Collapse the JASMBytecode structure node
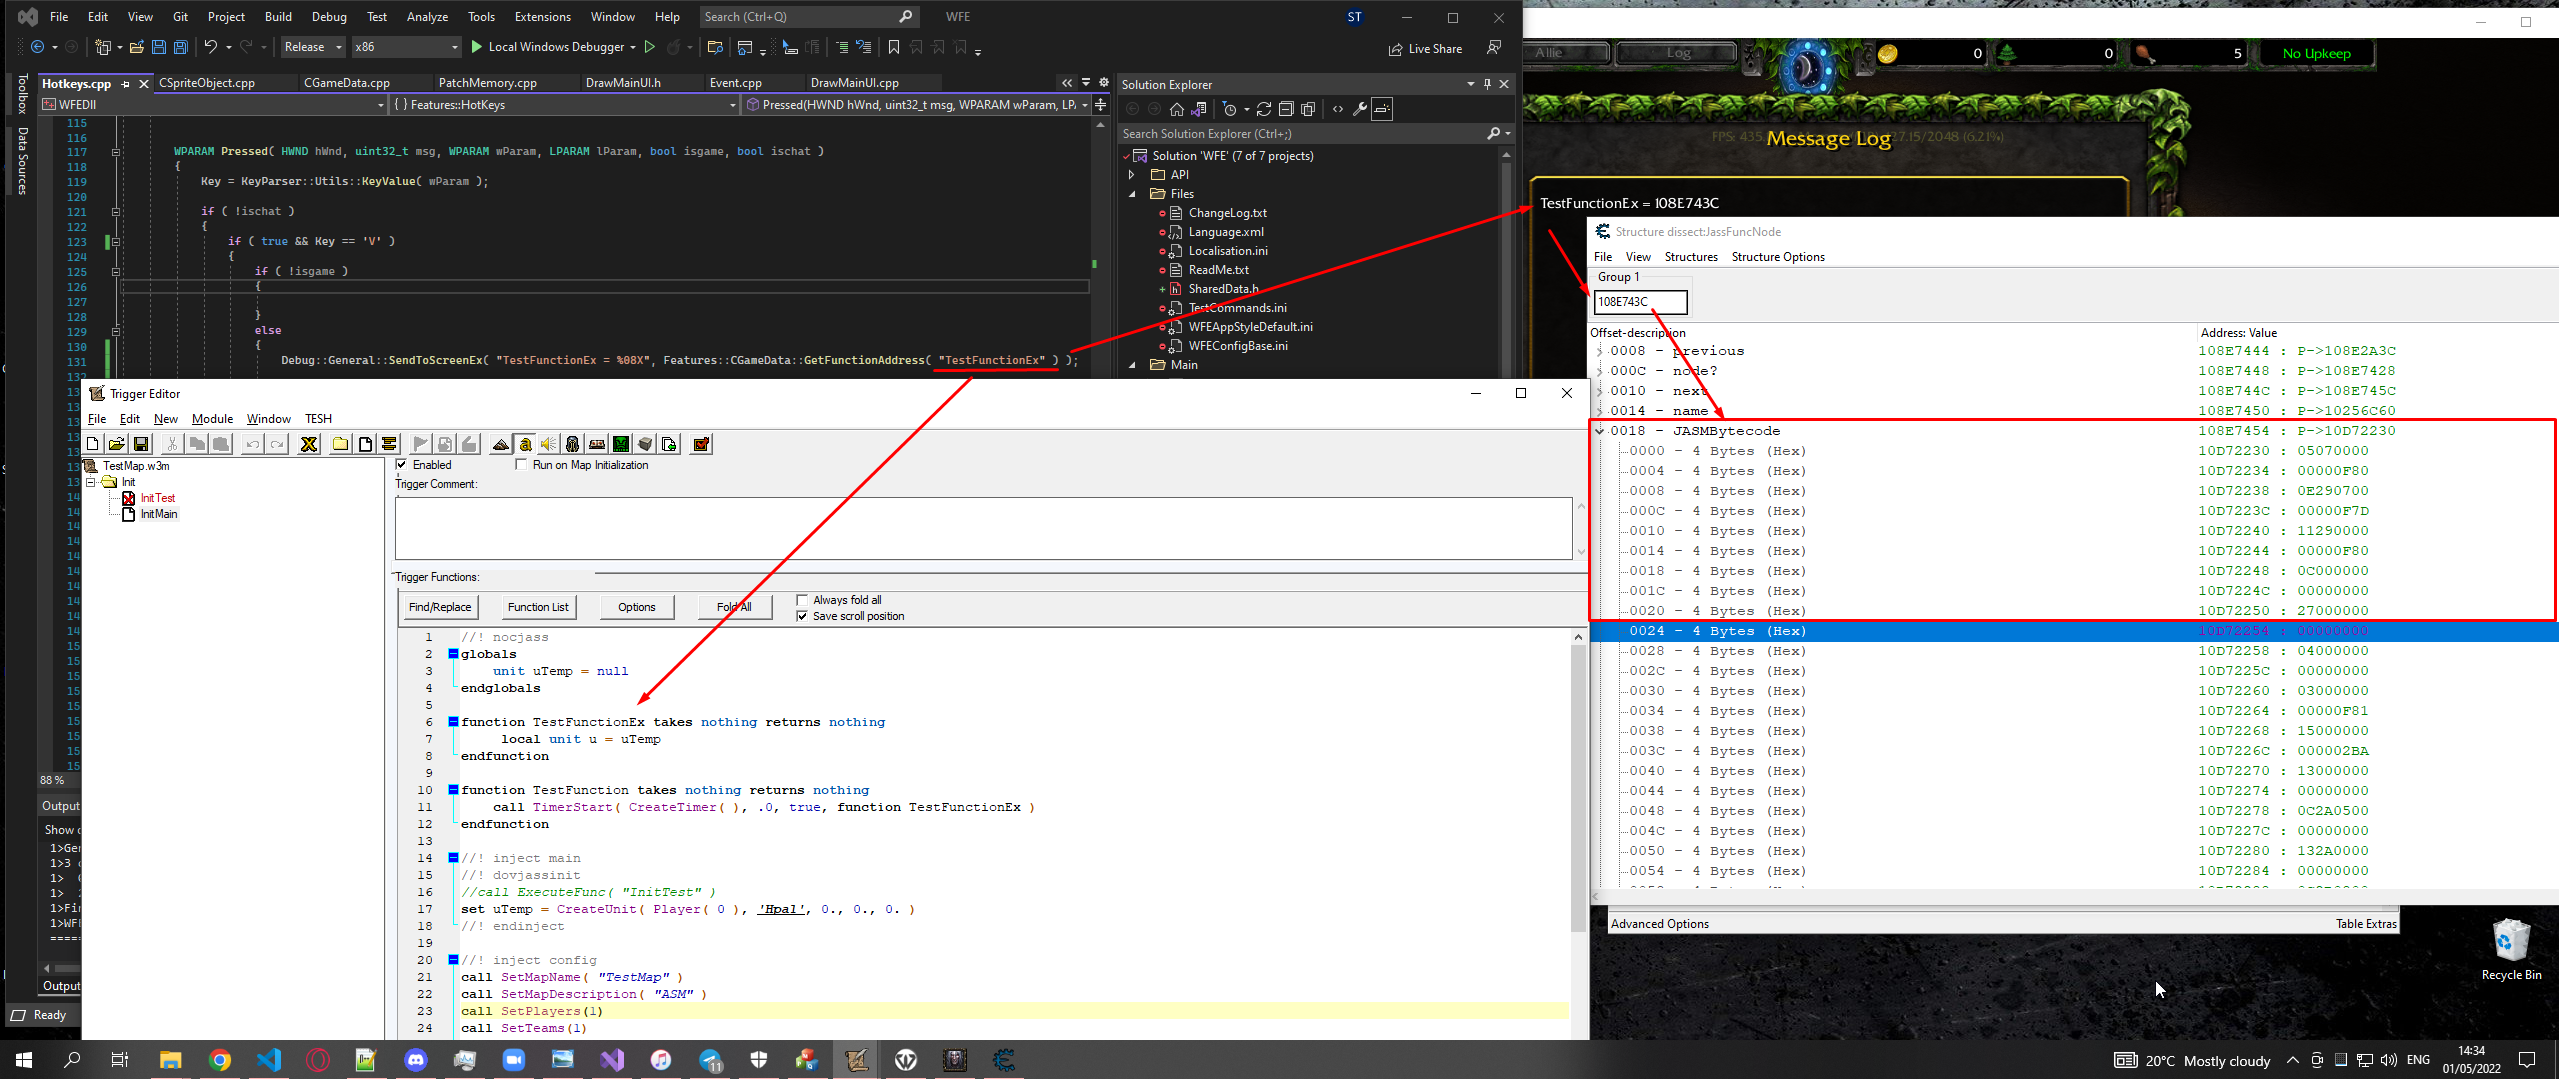 [x=1600, y=431]
